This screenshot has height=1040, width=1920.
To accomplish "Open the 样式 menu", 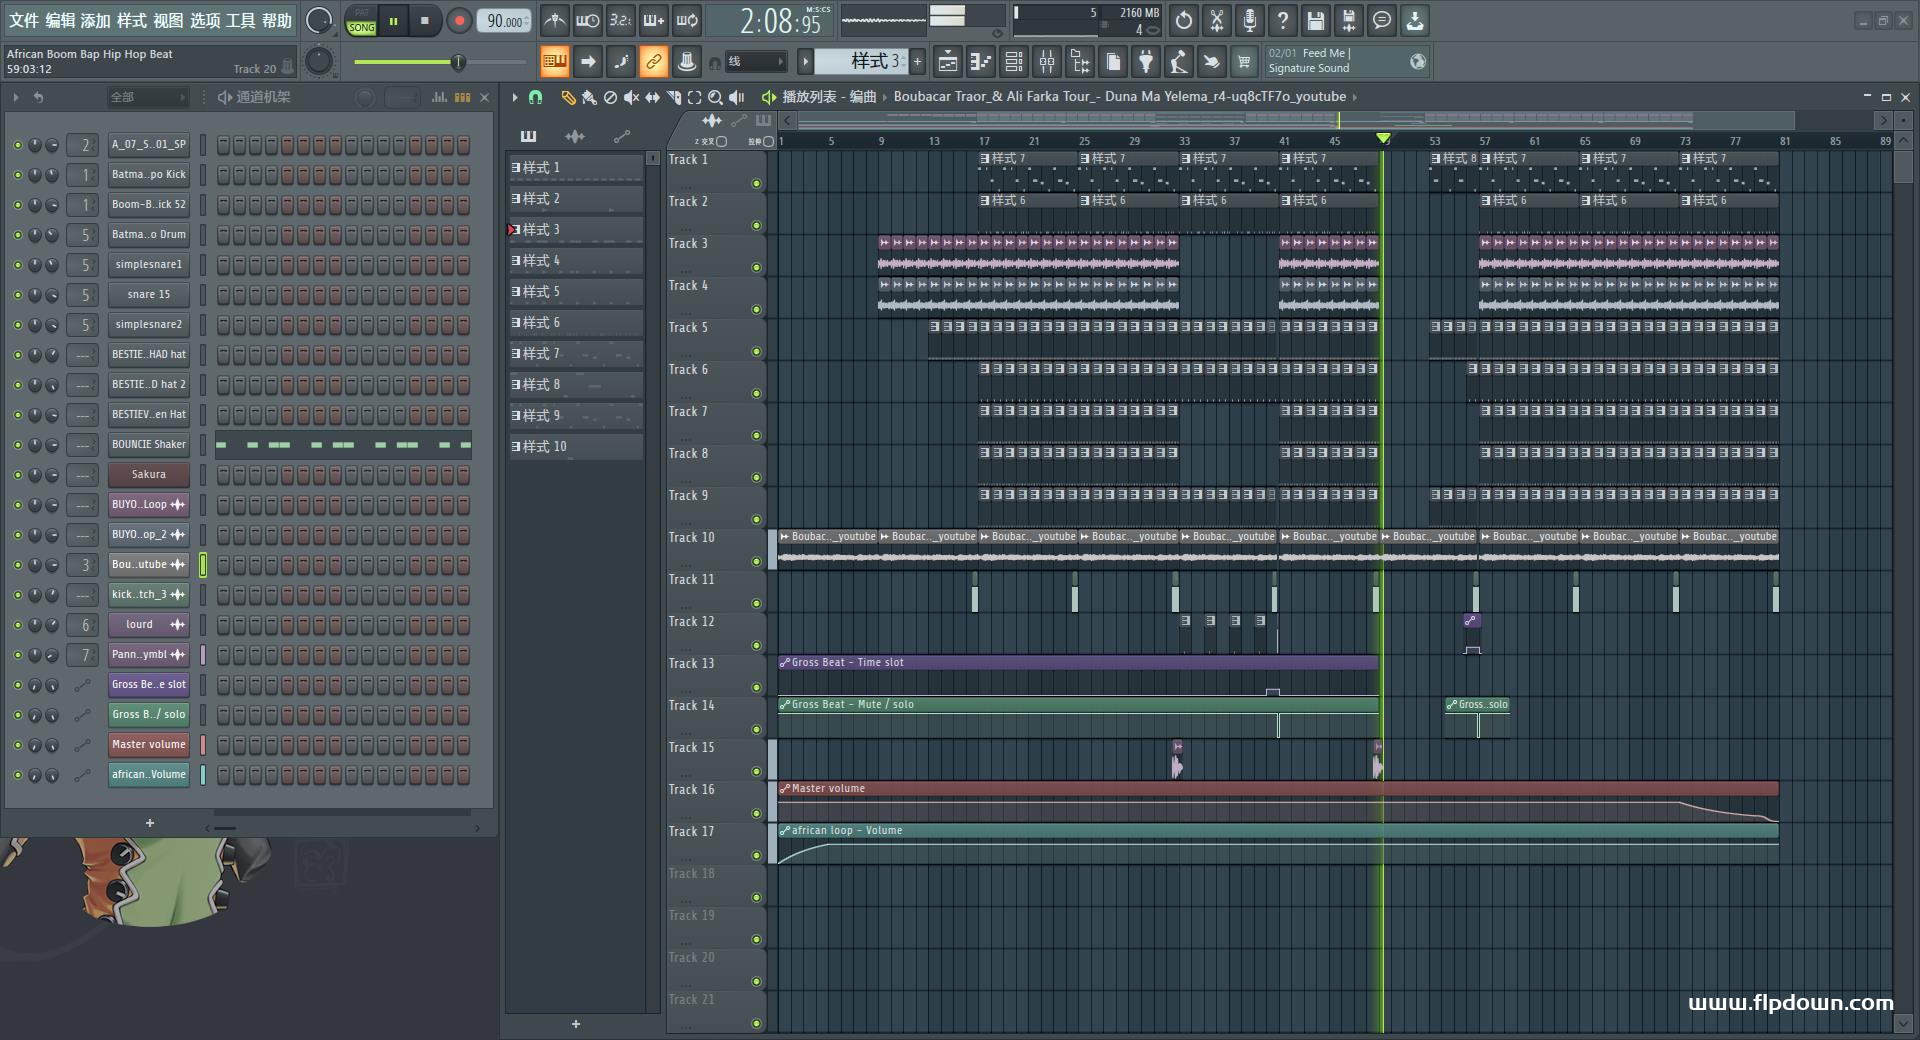I will (132, 20).
